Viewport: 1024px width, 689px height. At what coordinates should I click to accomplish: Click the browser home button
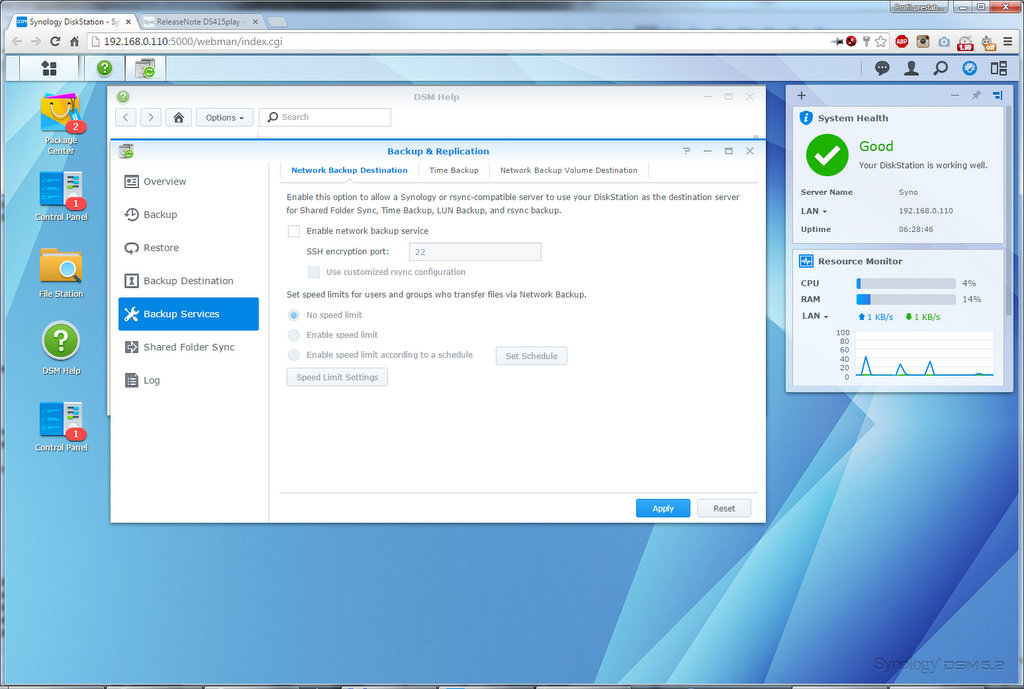point(74,41)
